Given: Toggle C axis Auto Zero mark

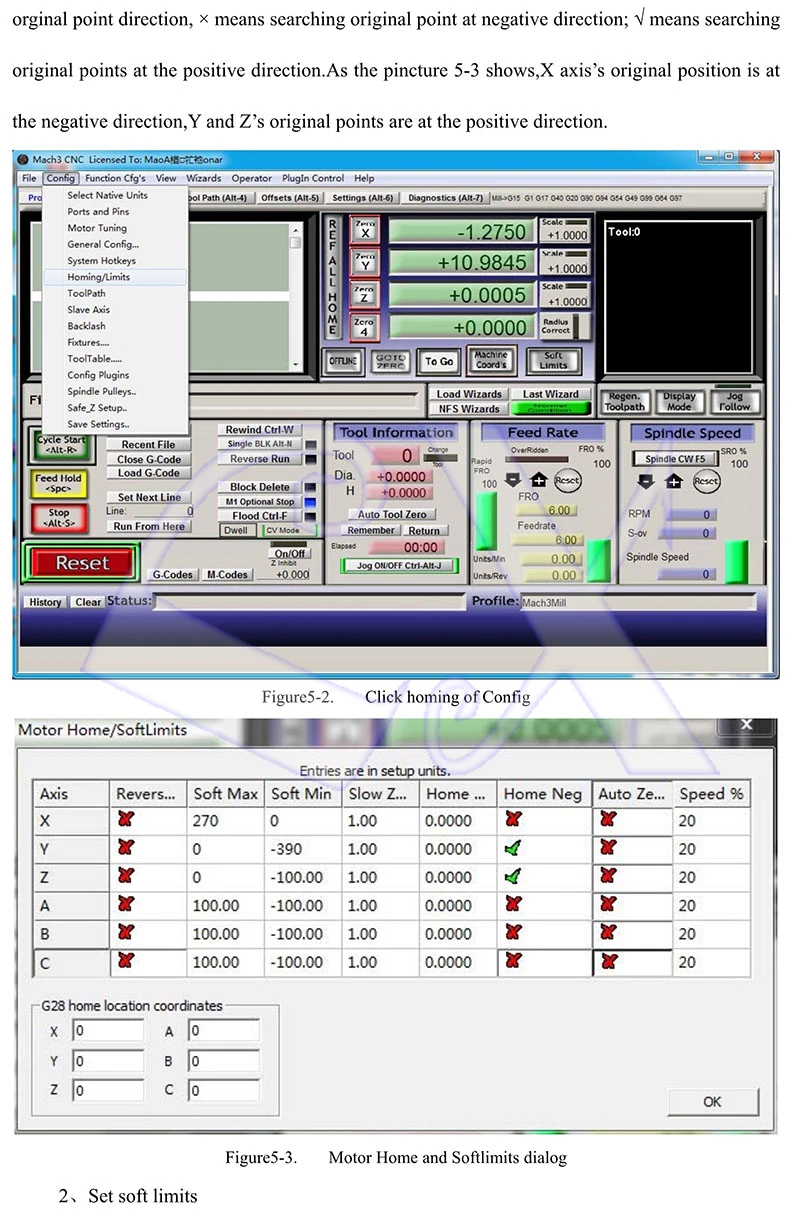Looking at the screenshot, I should coord(609,961).
